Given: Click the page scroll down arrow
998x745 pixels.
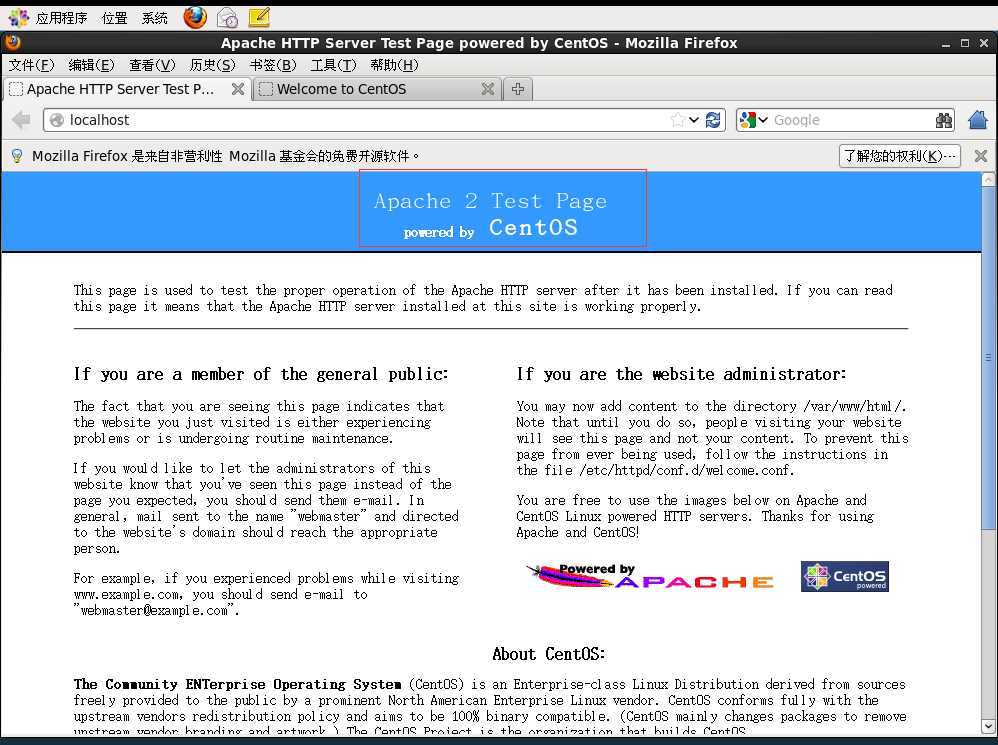Looking at the screenshot, I should click(988, 726).
